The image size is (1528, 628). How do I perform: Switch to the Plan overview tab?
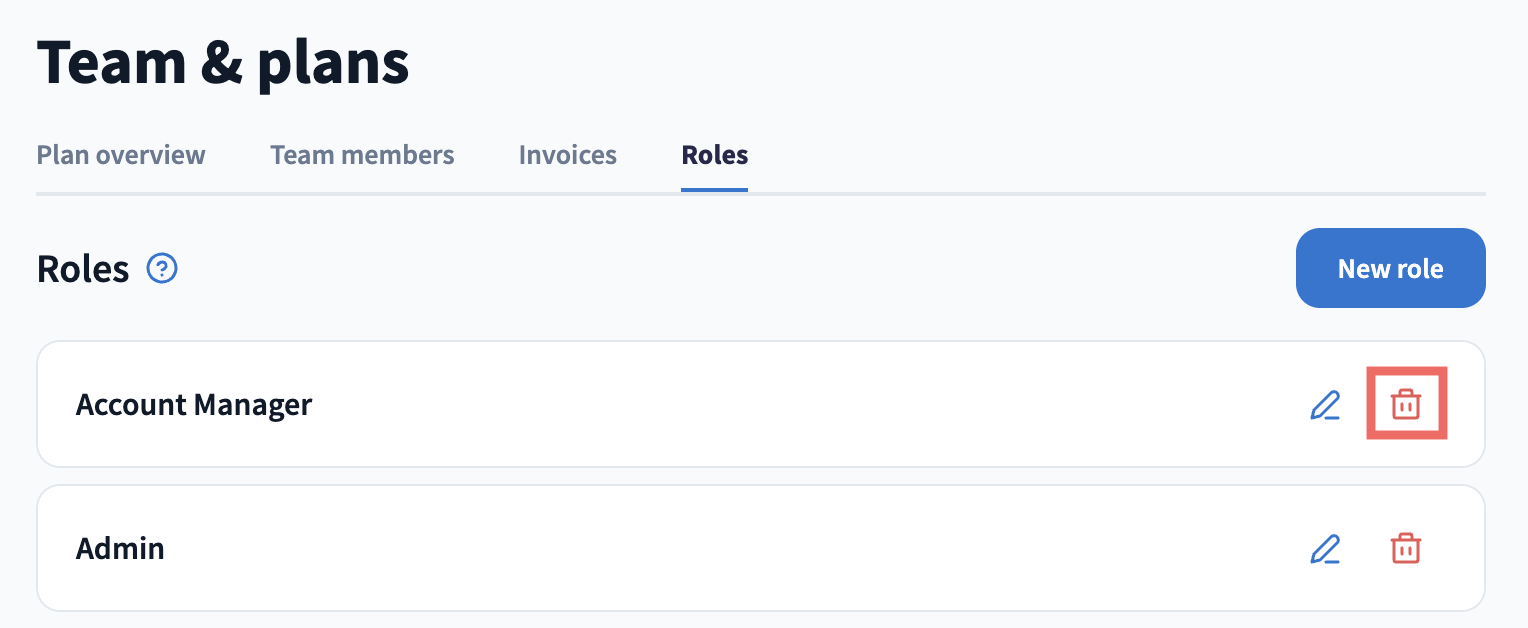coord(121,155)
